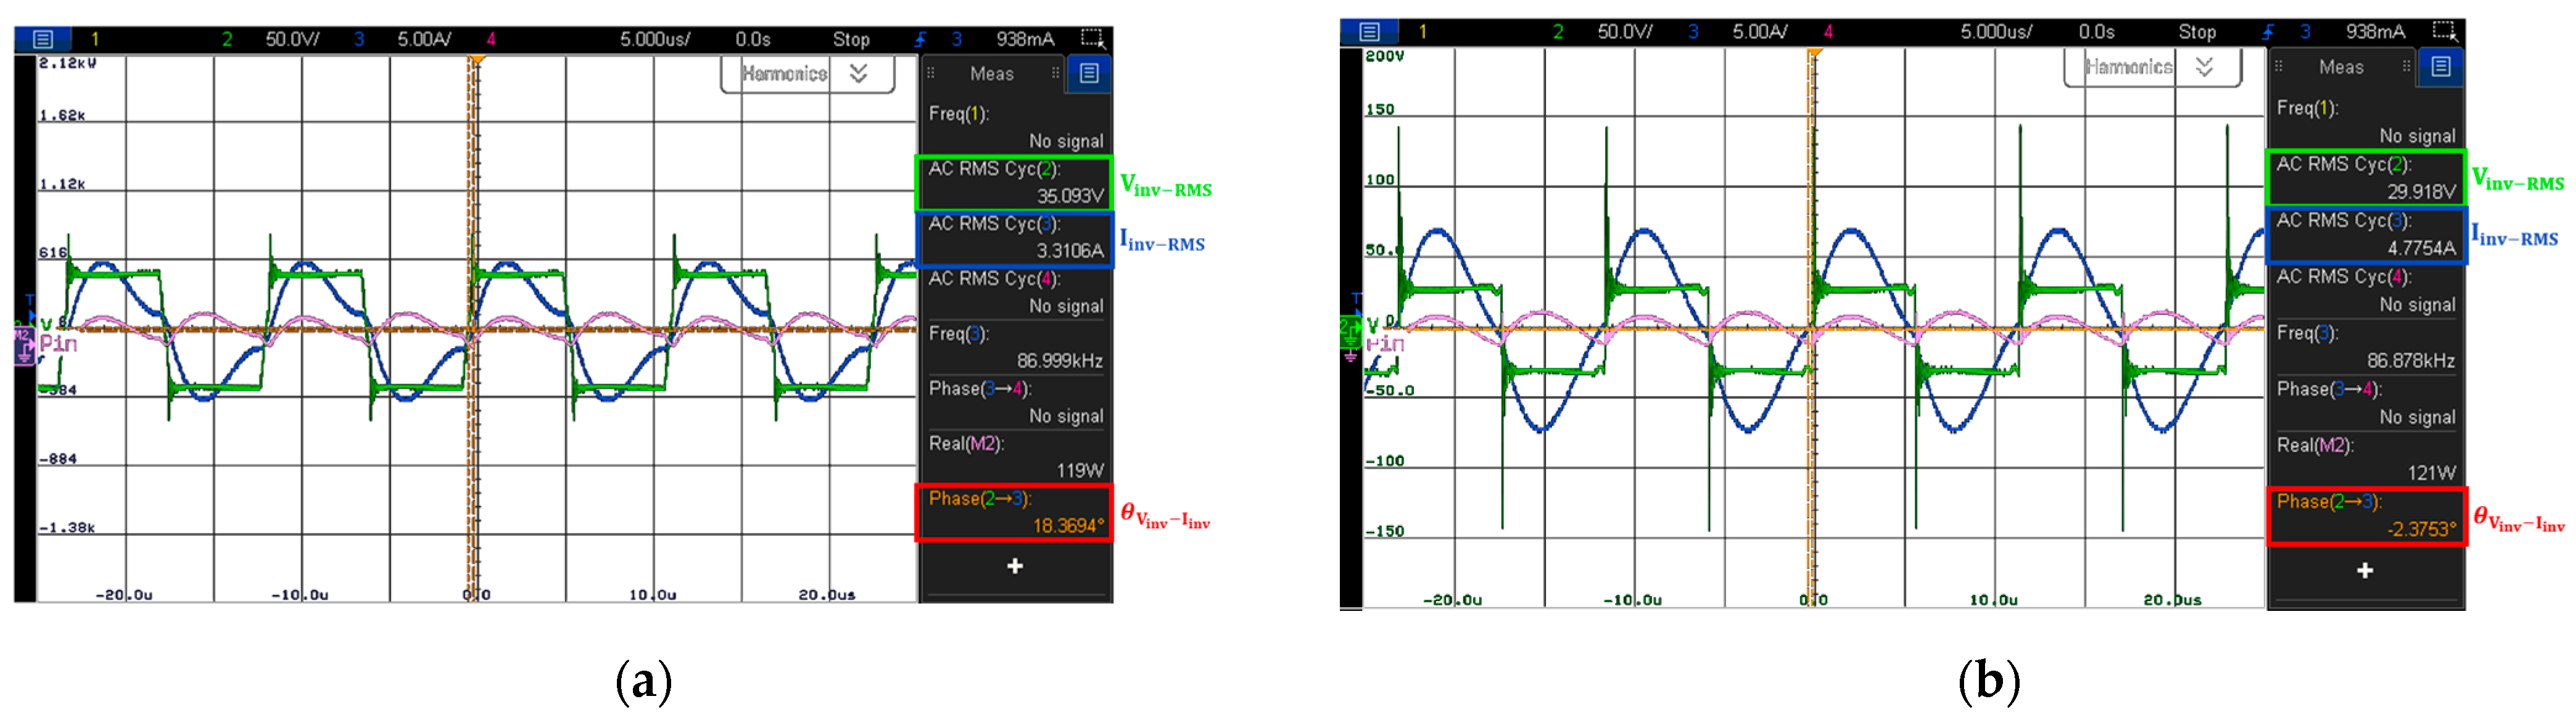This screenshot has width=2576, height=720.
Task: Click the plus icon to add measurement in (b)
Action: 2365,570
